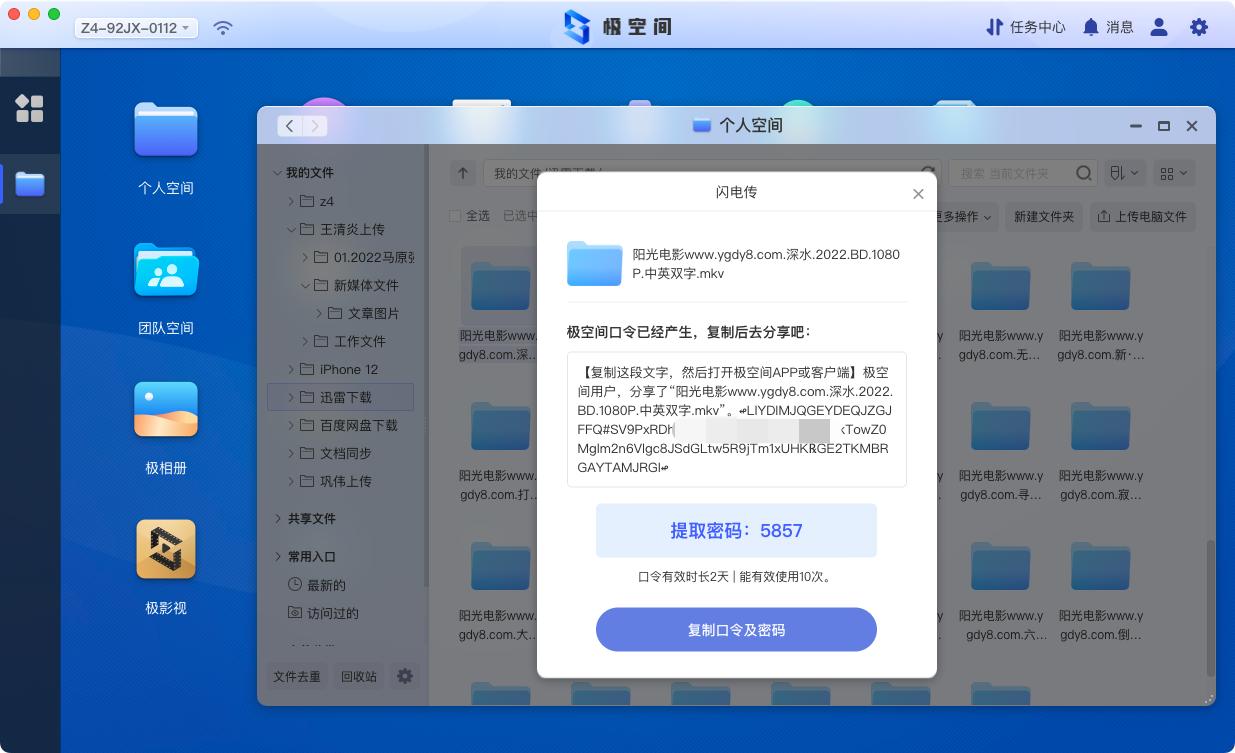Toggle the 全选 checkbox

pyautogui.click(x=455, y=218)
